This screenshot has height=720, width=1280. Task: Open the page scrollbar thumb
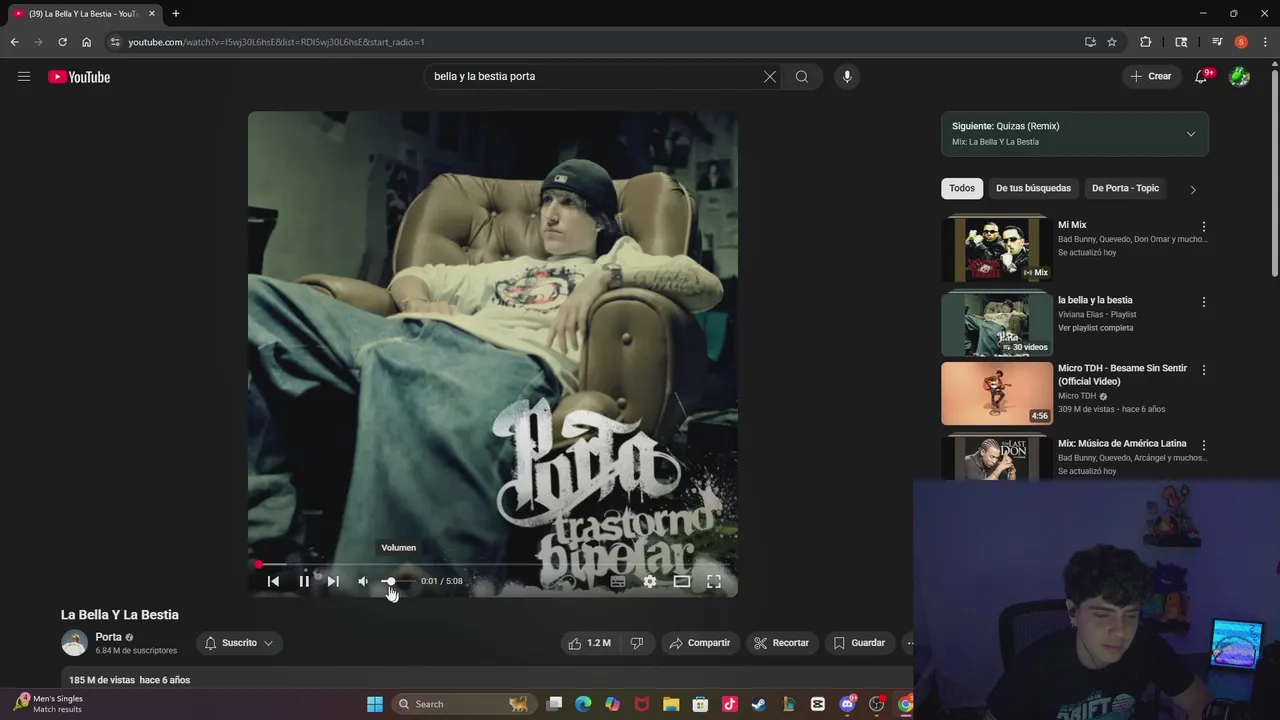coord(1275,172)
